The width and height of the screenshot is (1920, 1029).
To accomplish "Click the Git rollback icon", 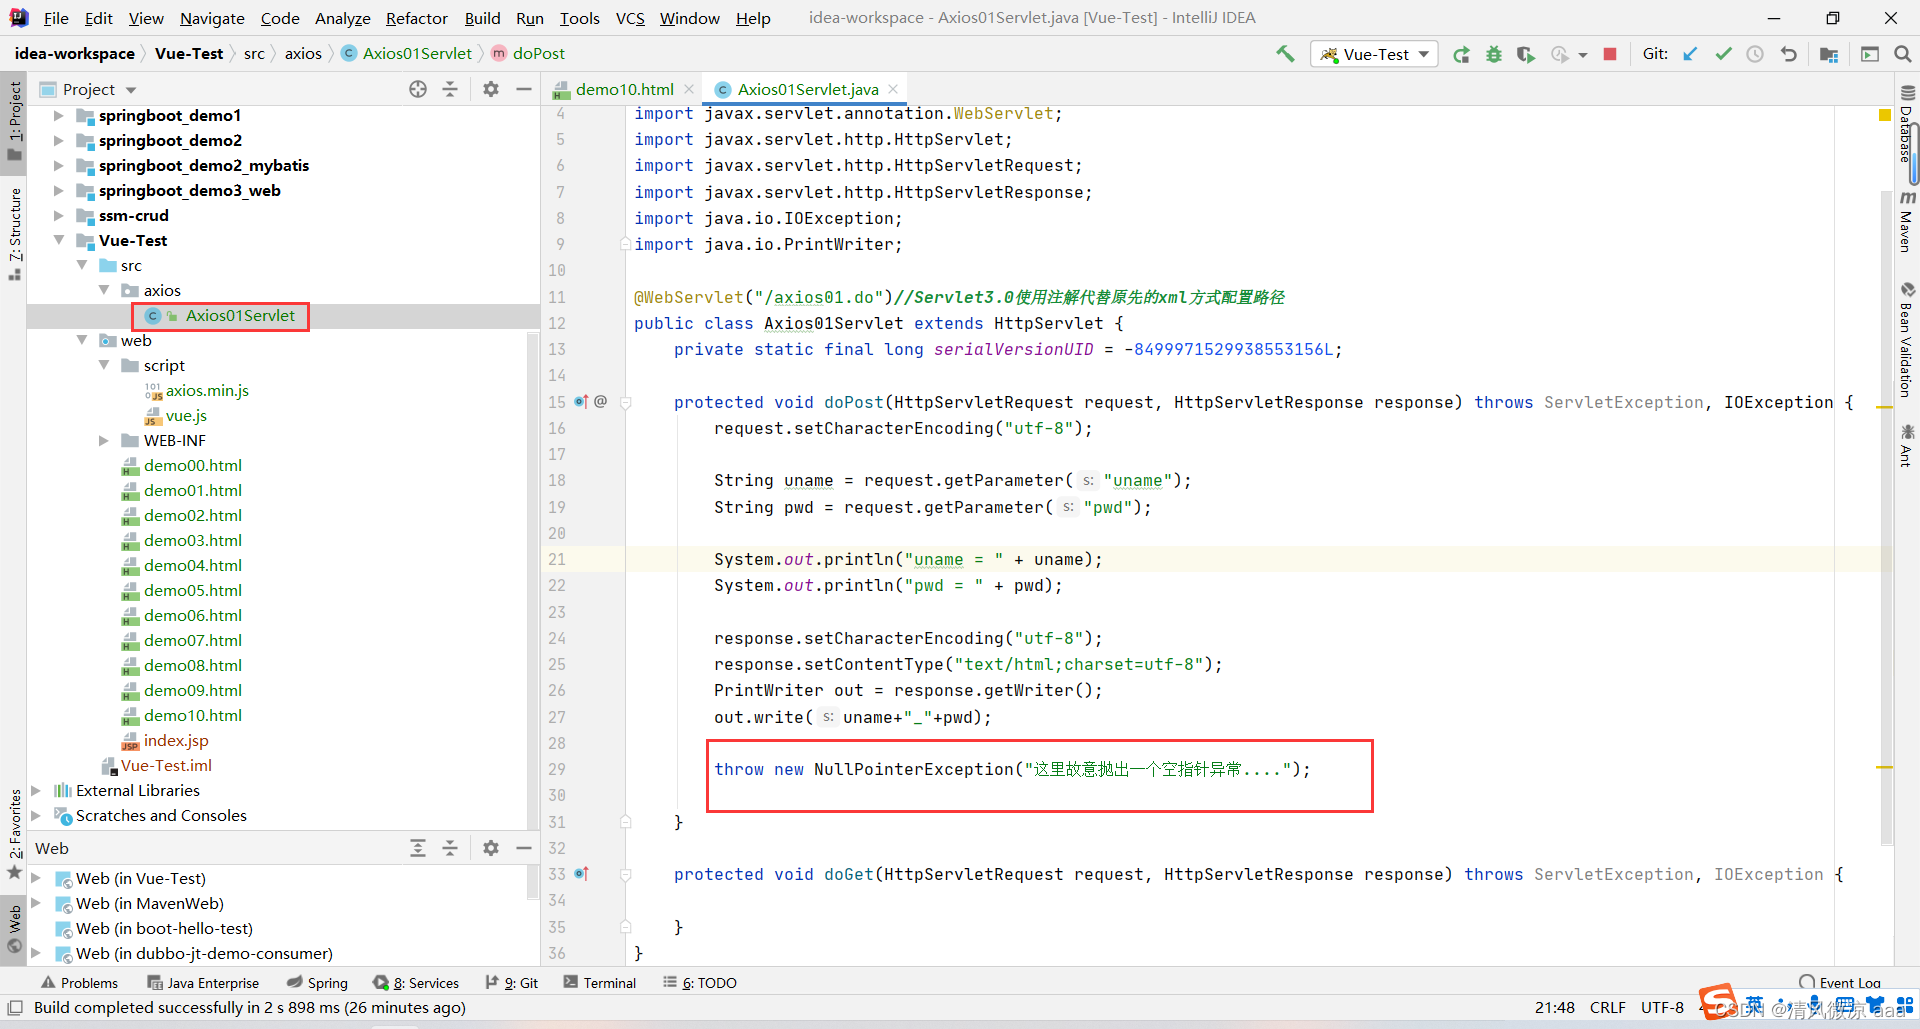I will (x=1789, y=54).
